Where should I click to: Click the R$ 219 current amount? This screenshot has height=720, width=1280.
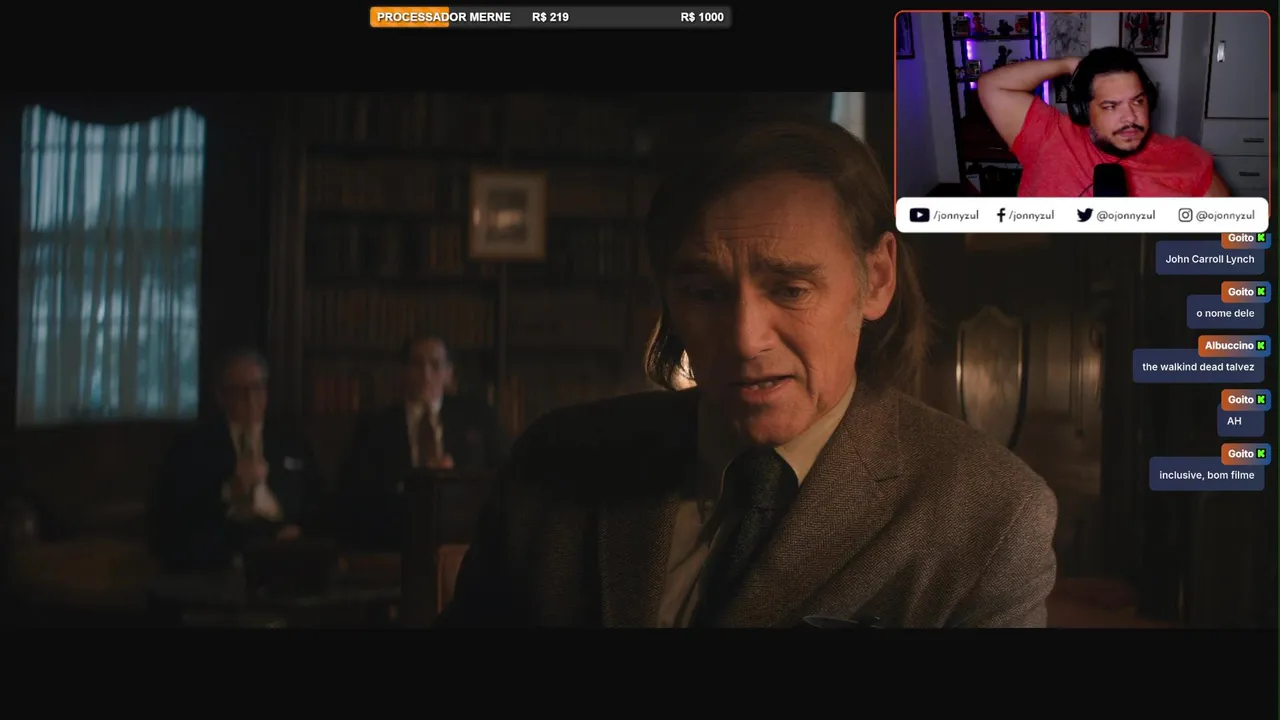coord(550,17)
